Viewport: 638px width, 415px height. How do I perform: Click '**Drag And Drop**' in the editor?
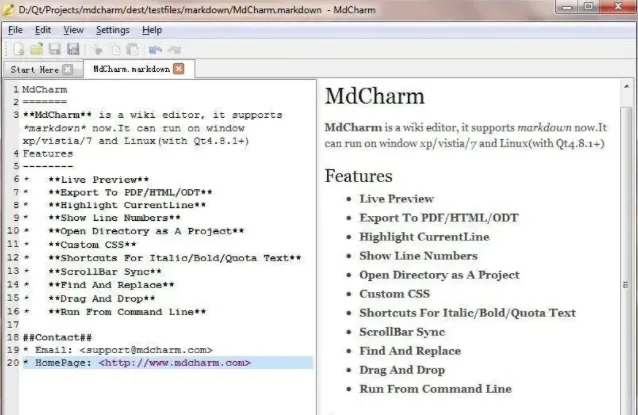tap(102, 298)
